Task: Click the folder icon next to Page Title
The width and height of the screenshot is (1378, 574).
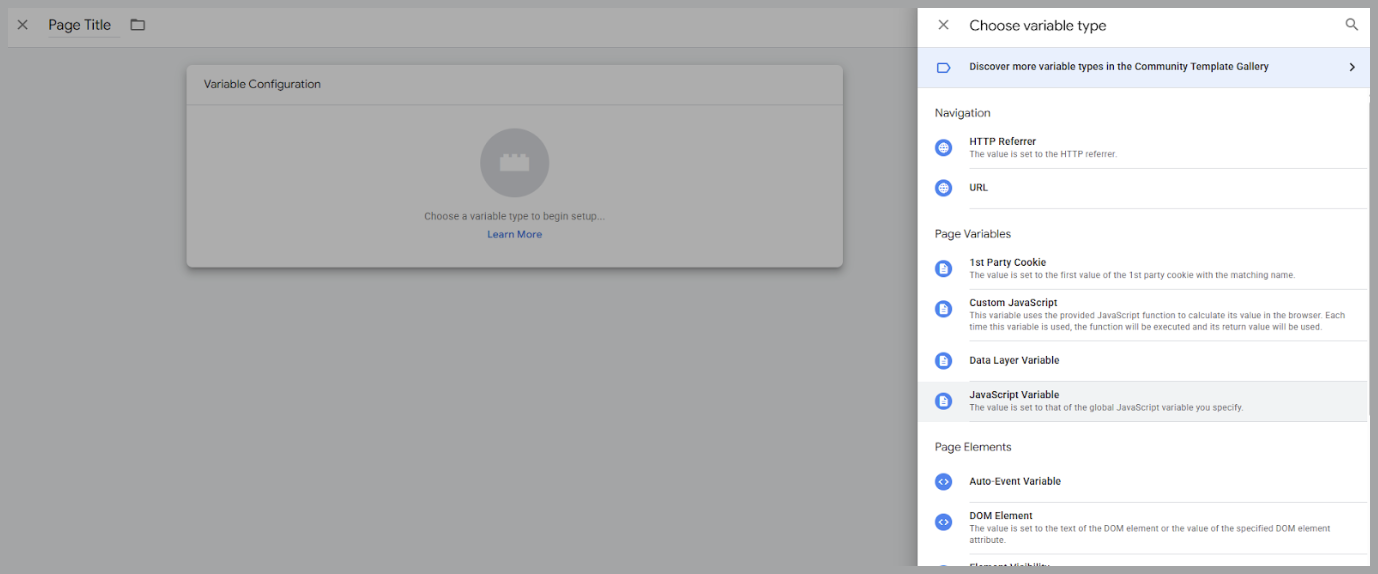Action: (138, 25)
